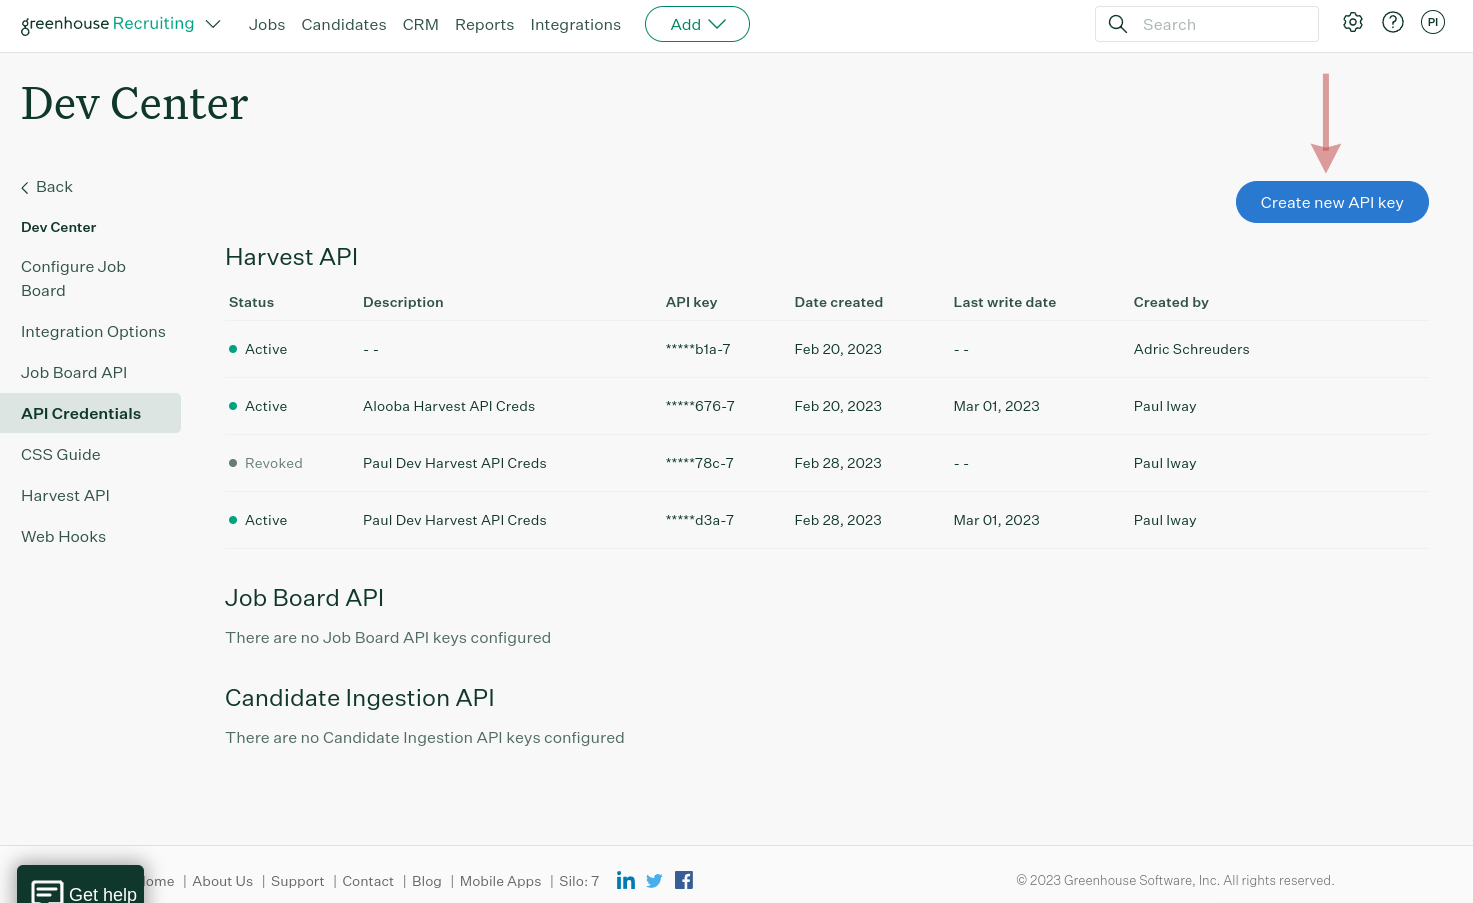Open the Reports menu
1473x903 pixels.
coord(484,24)
